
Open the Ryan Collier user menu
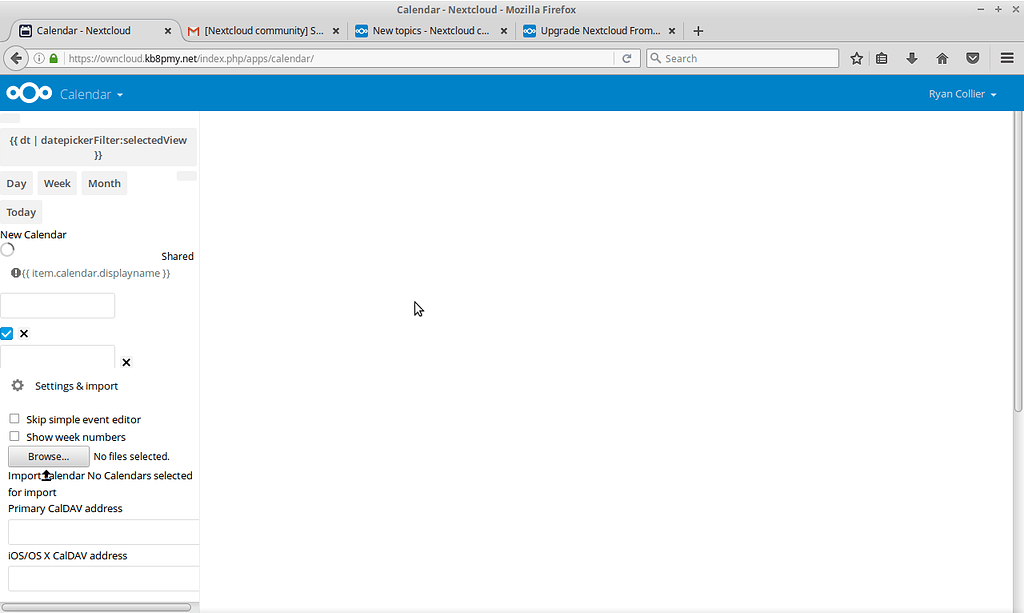click(962, 94)
